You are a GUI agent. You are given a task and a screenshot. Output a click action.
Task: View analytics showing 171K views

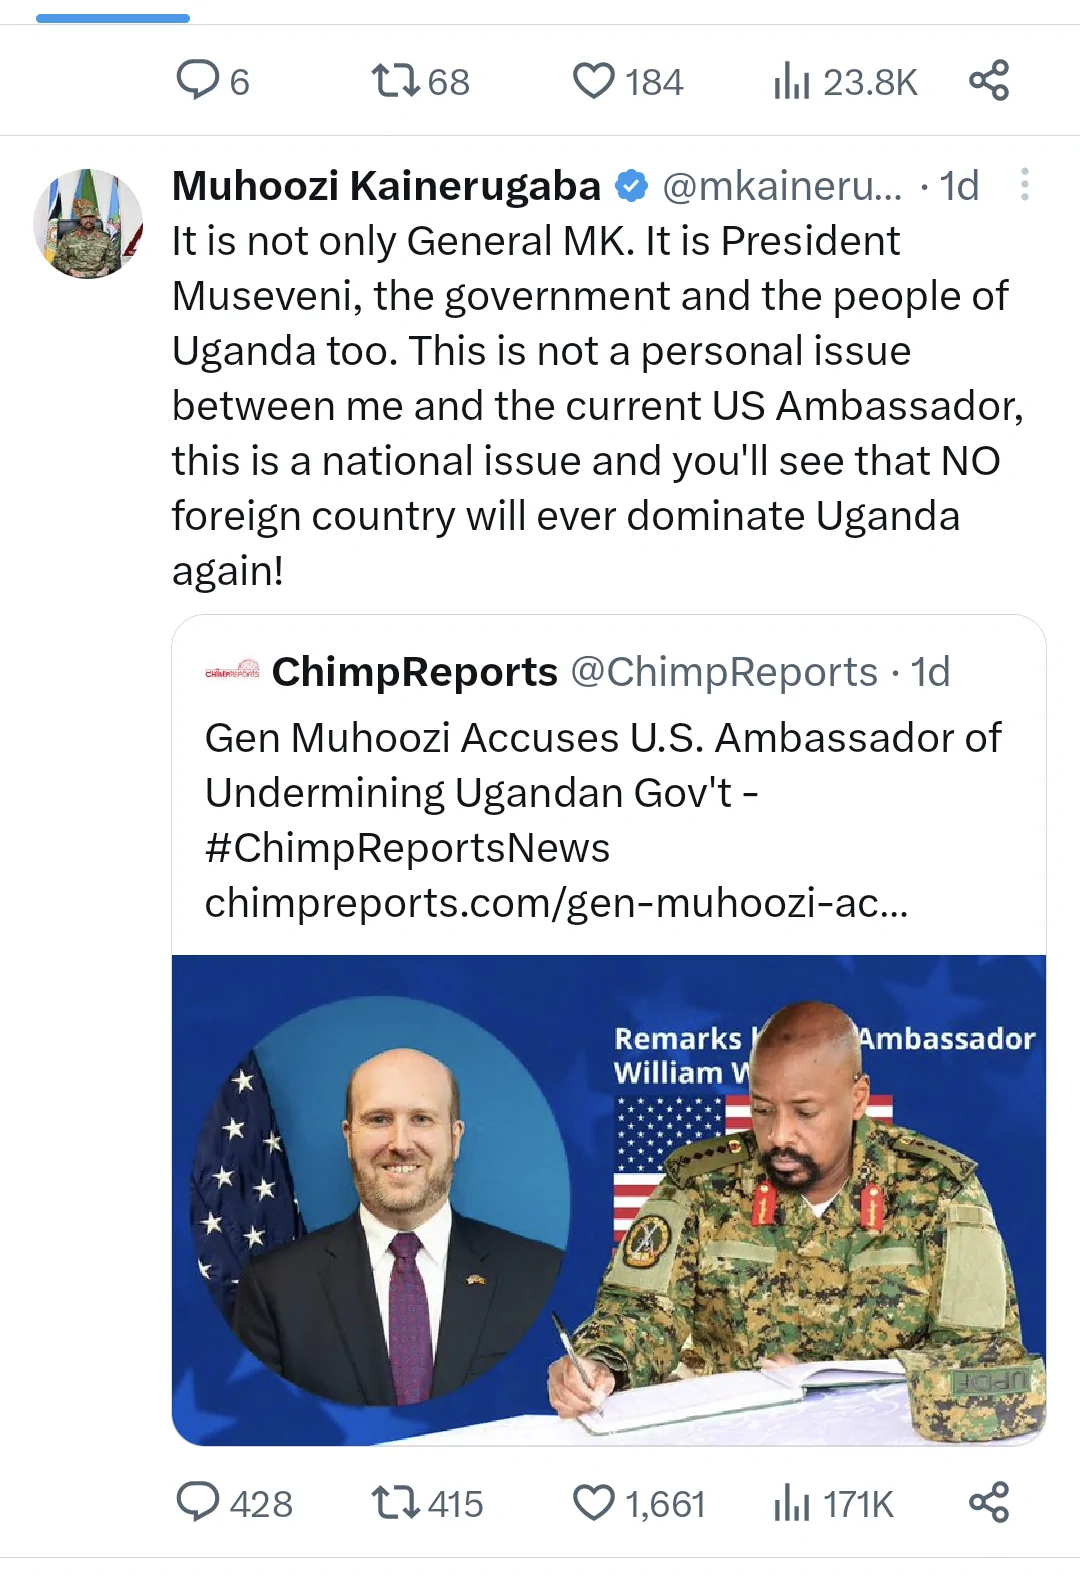[833, 1503]
